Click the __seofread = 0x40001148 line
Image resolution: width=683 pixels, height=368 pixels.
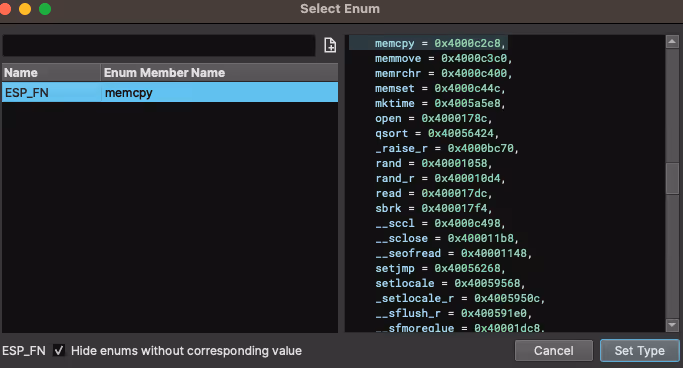(x=453, y=253)
